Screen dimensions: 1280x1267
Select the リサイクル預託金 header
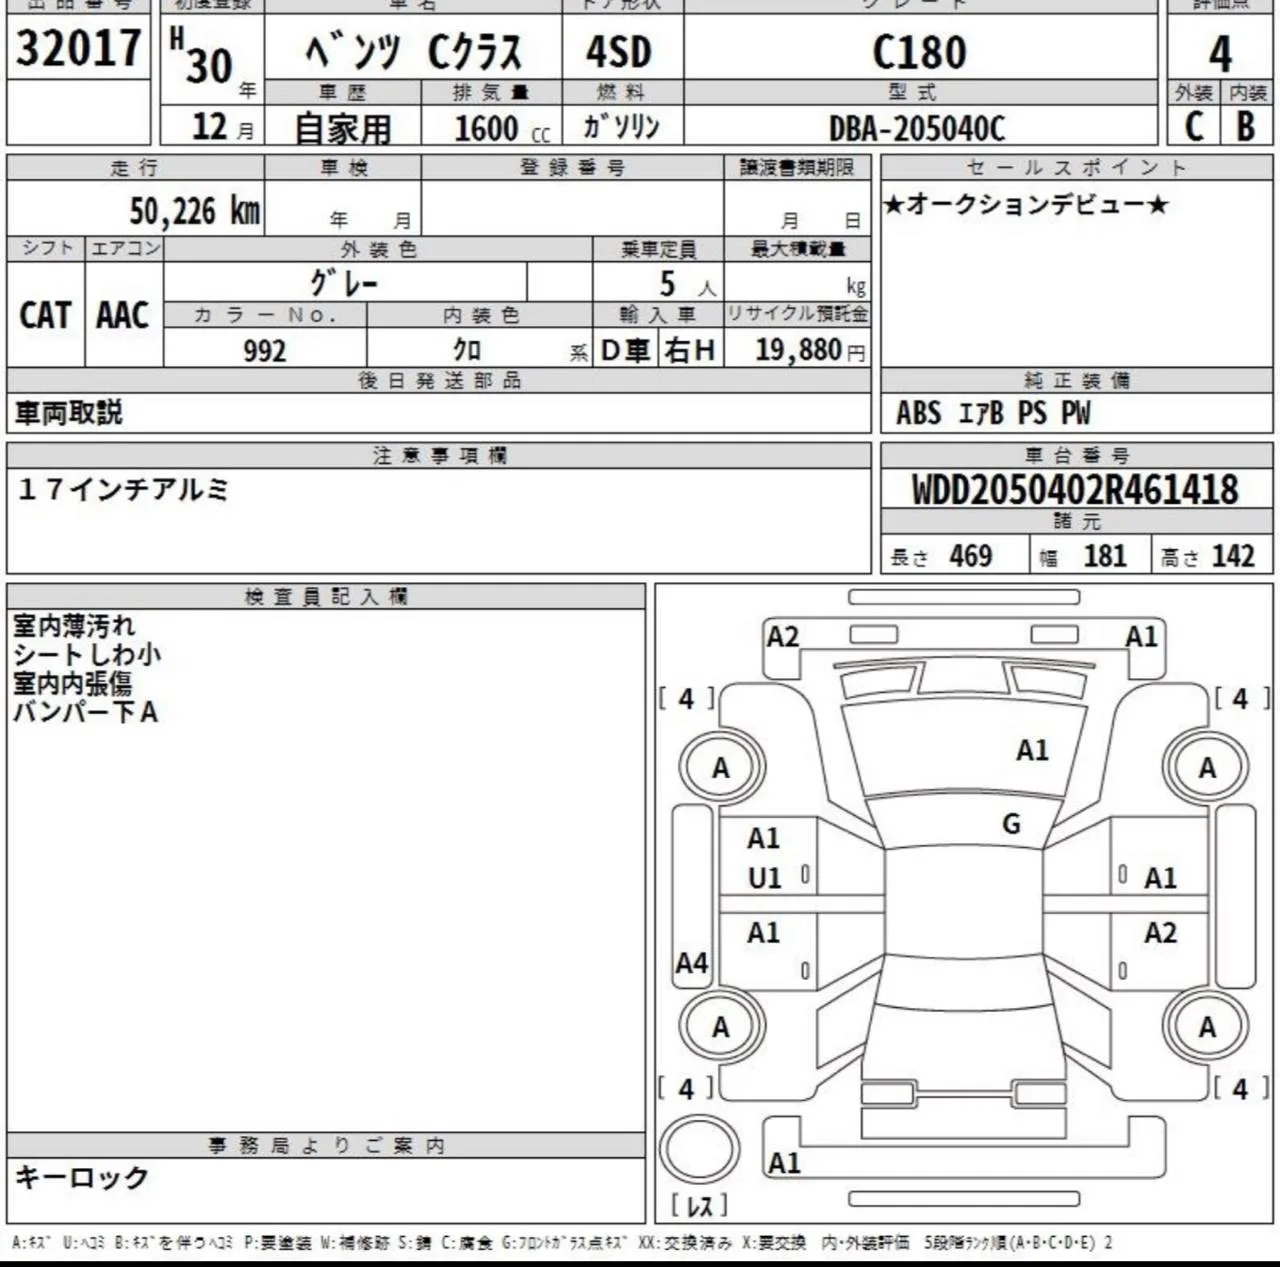pyautogui.click(x=798, y=314)
